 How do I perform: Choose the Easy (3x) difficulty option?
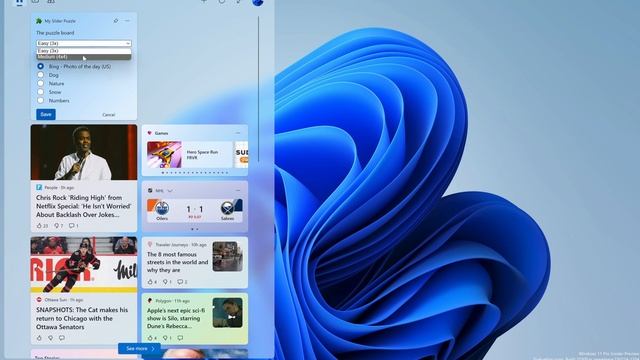(84, 51)
